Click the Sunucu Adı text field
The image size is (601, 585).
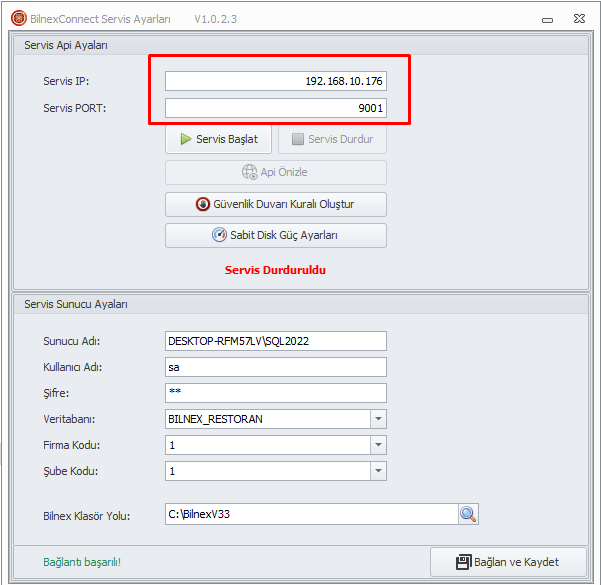click(x=275, y=341)
